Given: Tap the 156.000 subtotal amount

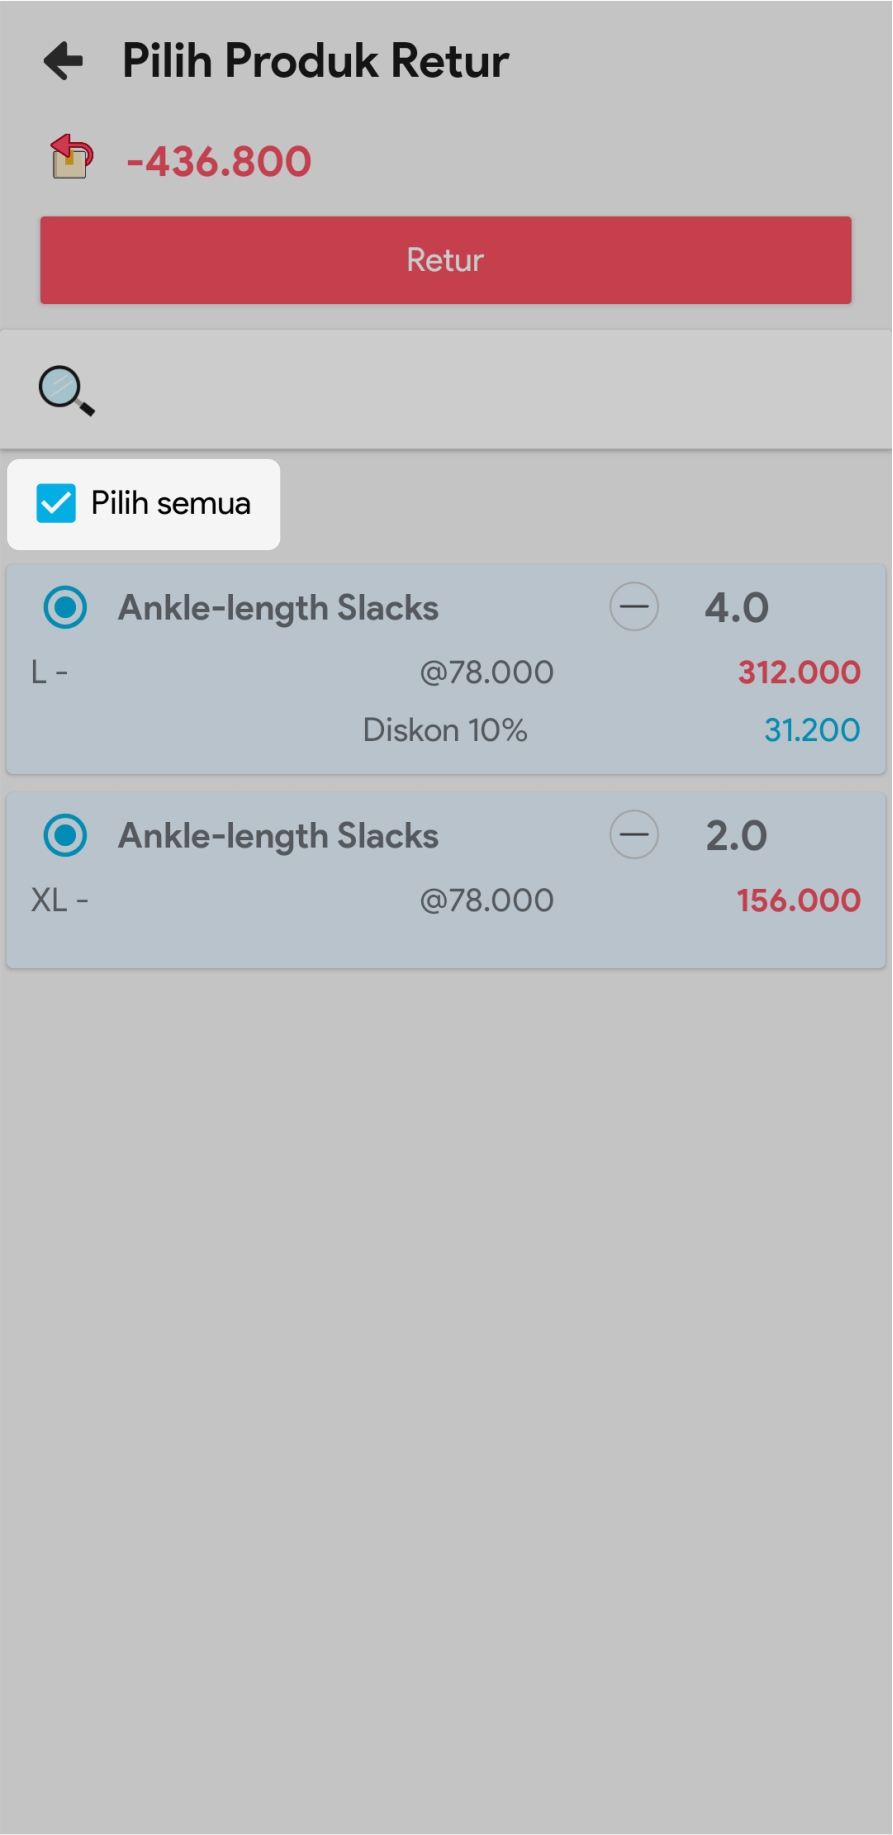Looking at the screenshot, I should [799, 900].
